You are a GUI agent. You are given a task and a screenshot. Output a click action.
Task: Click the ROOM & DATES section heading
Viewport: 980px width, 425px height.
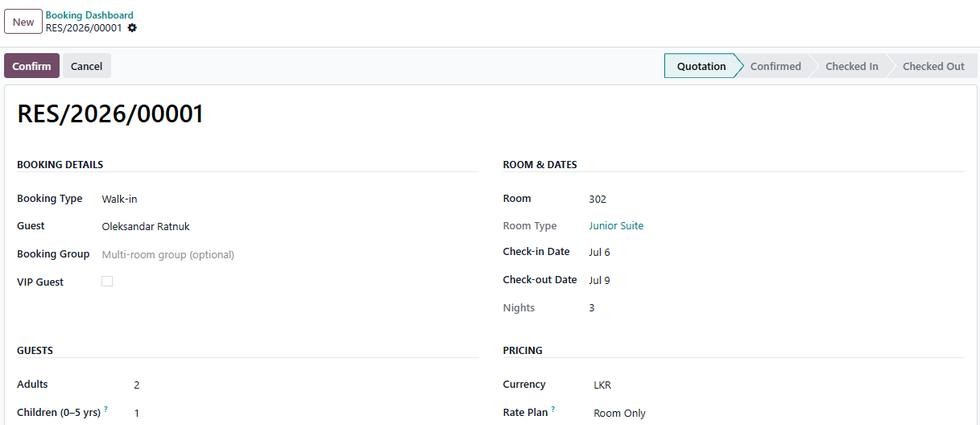pyautogui.click(x=540, y=165)
